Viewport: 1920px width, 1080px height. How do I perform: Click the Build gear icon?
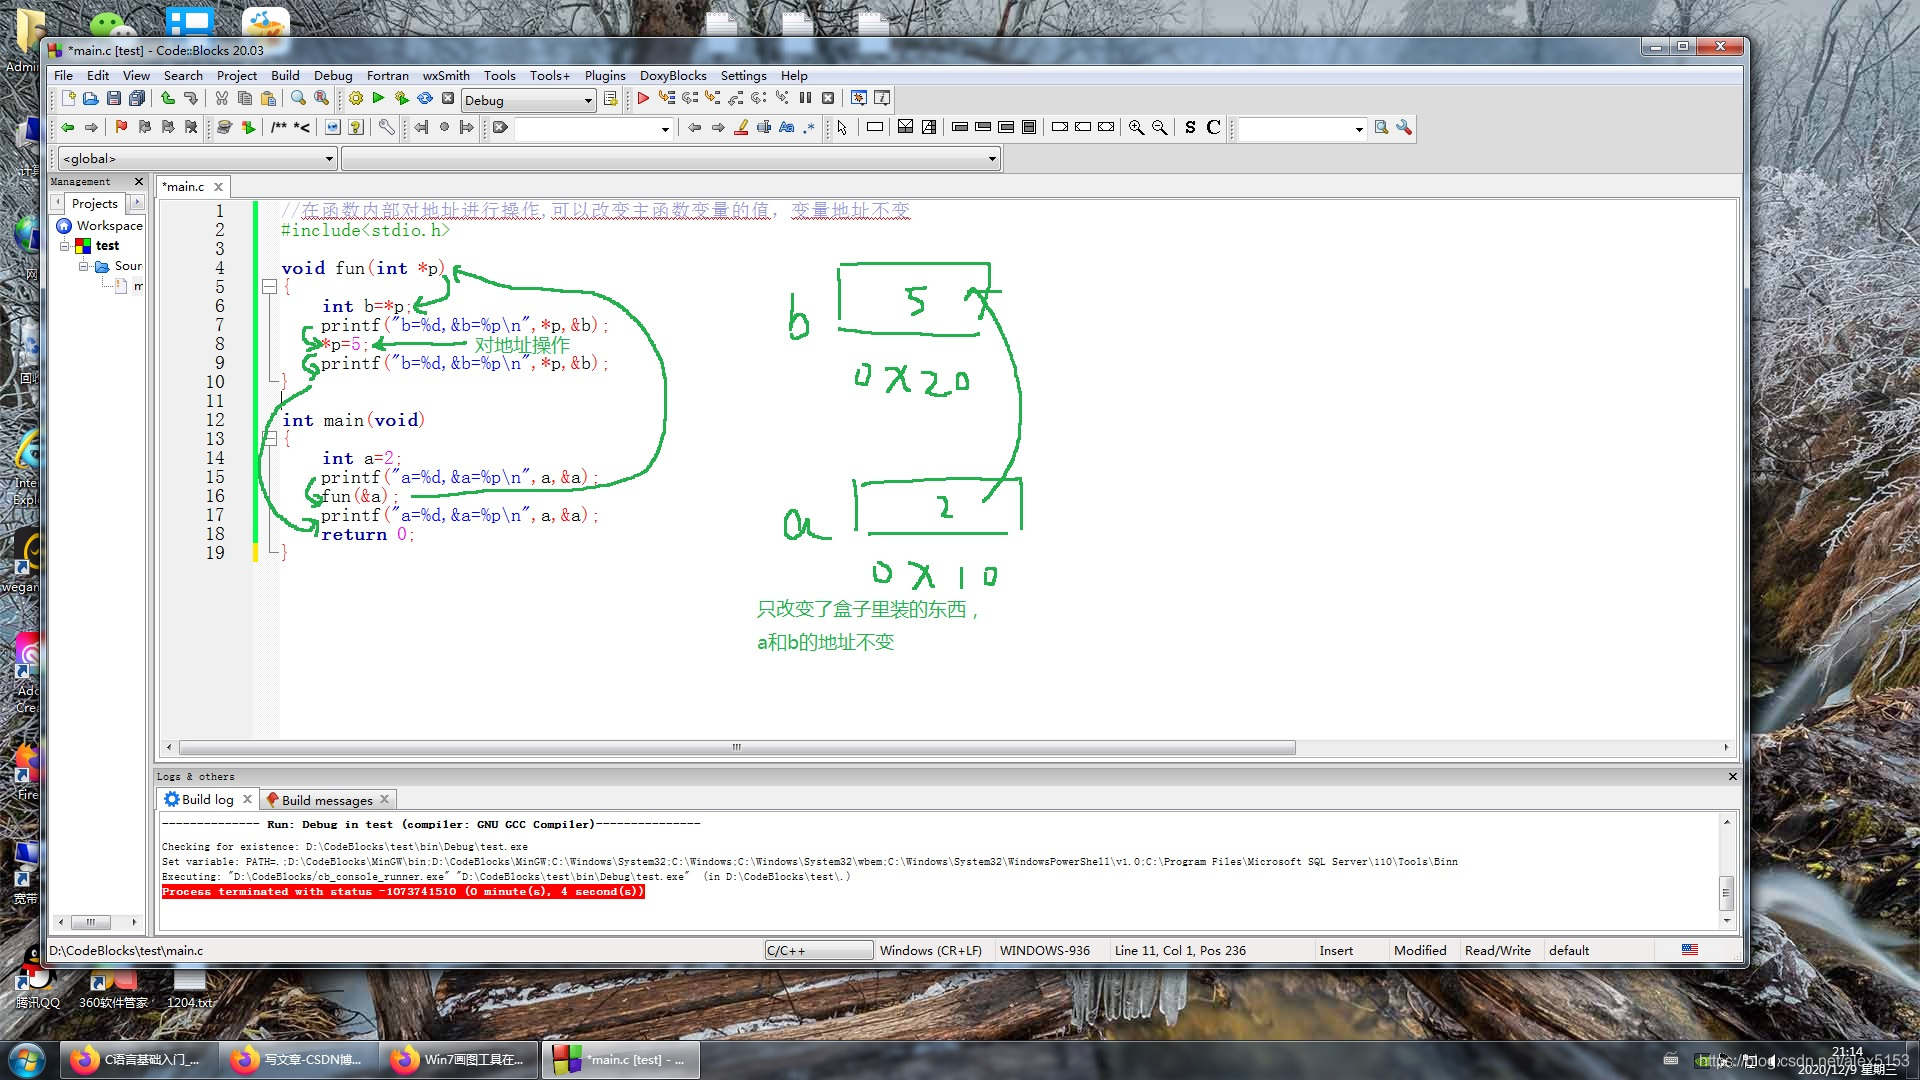[356, 98]
